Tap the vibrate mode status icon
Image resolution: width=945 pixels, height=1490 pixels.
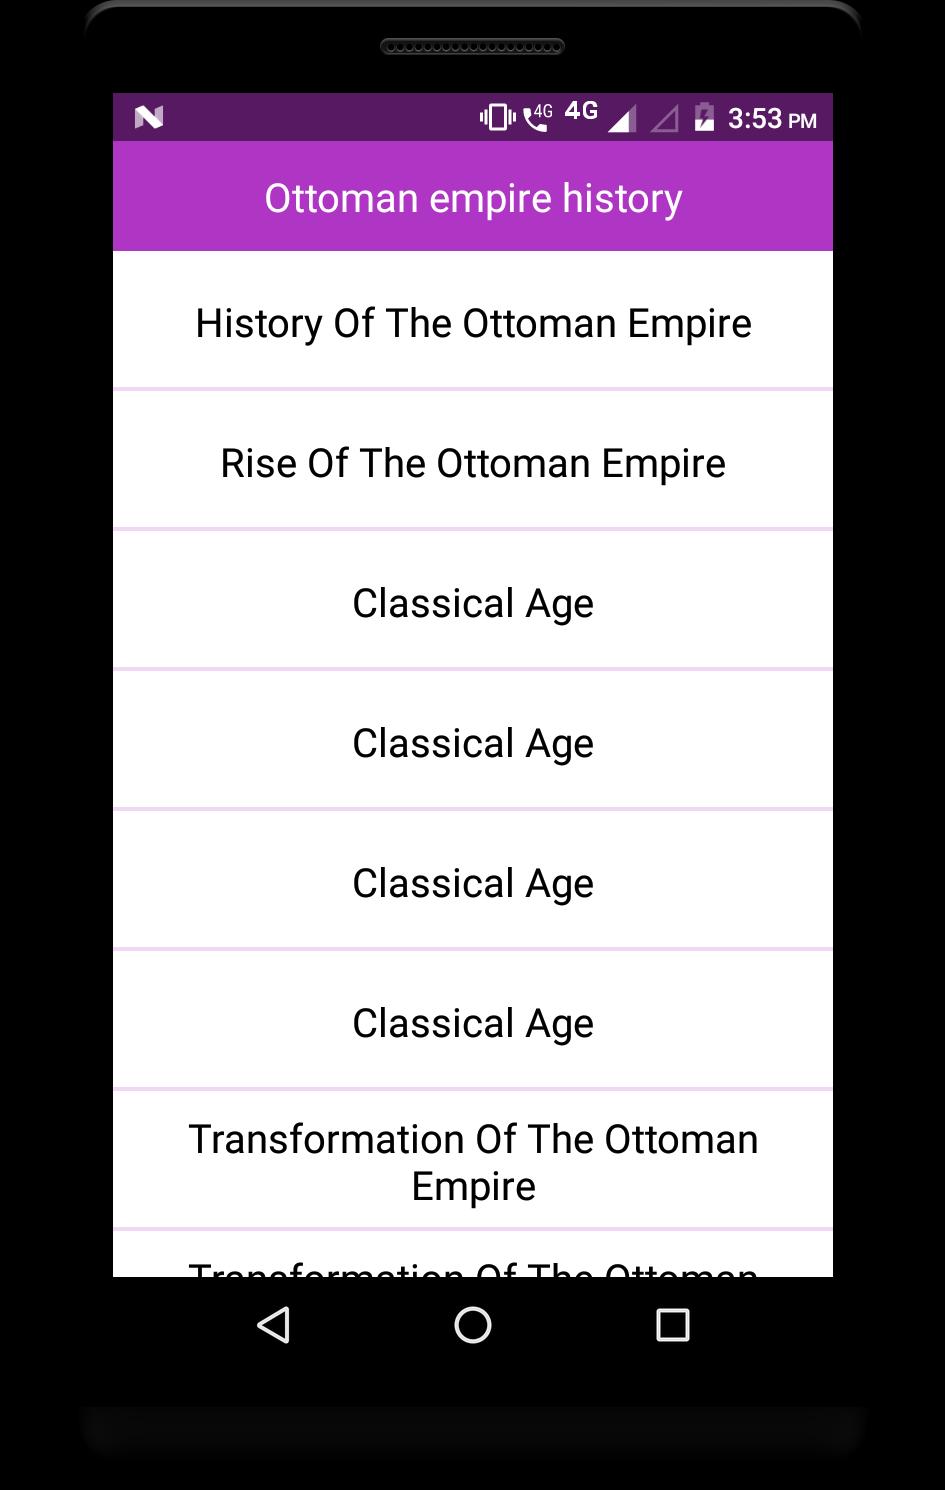click(x=497, y=118)
